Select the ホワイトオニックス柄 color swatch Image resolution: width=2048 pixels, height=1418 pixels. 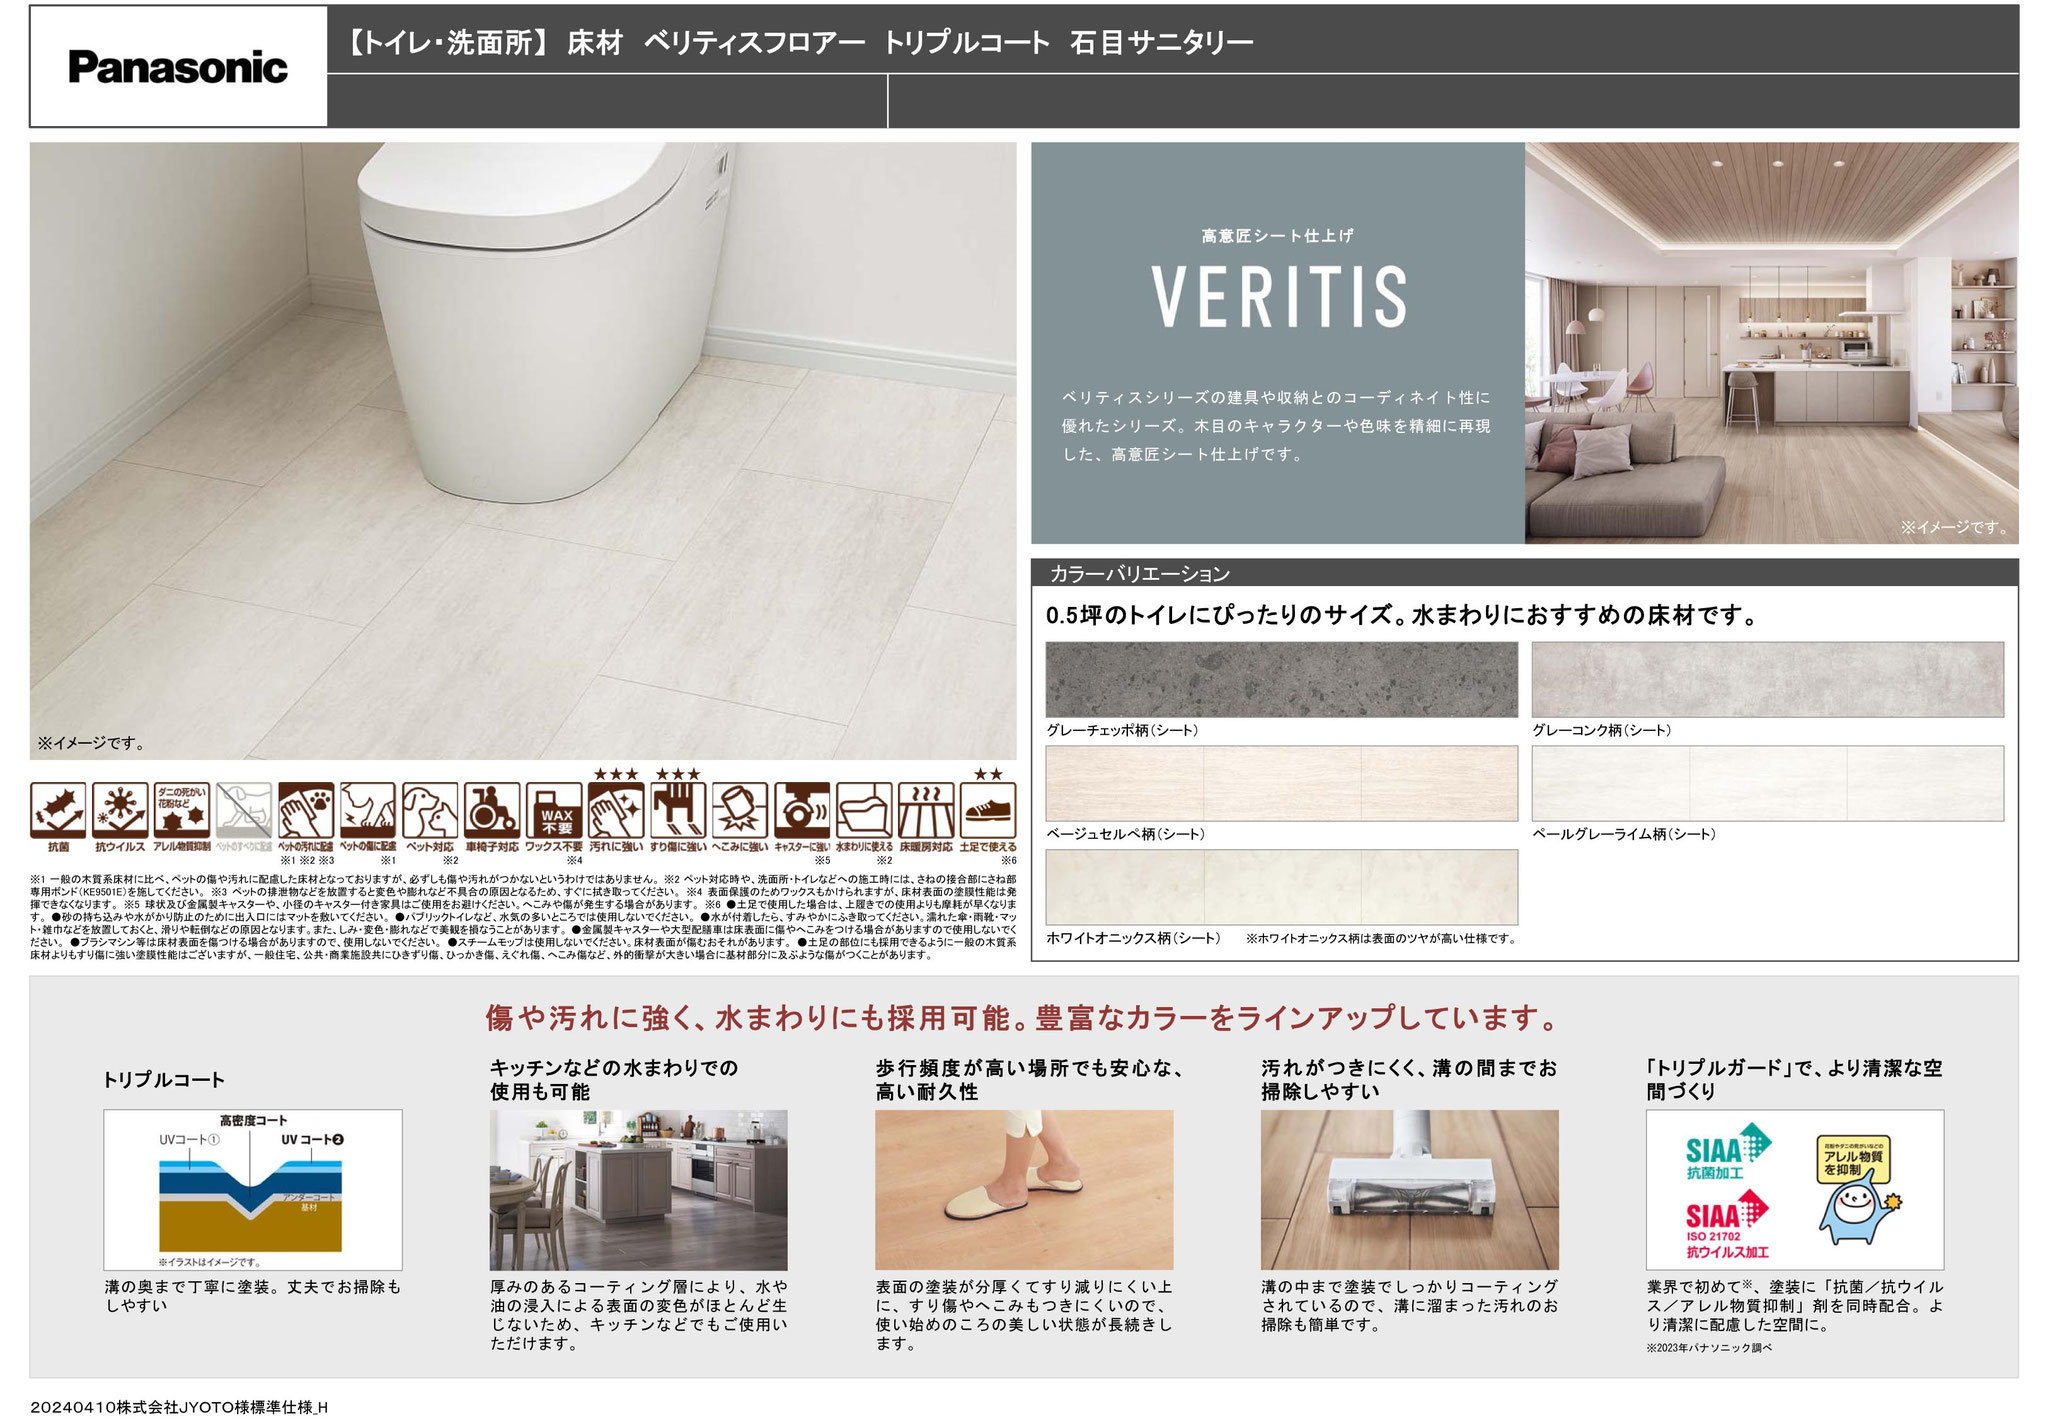point(1281,887)
